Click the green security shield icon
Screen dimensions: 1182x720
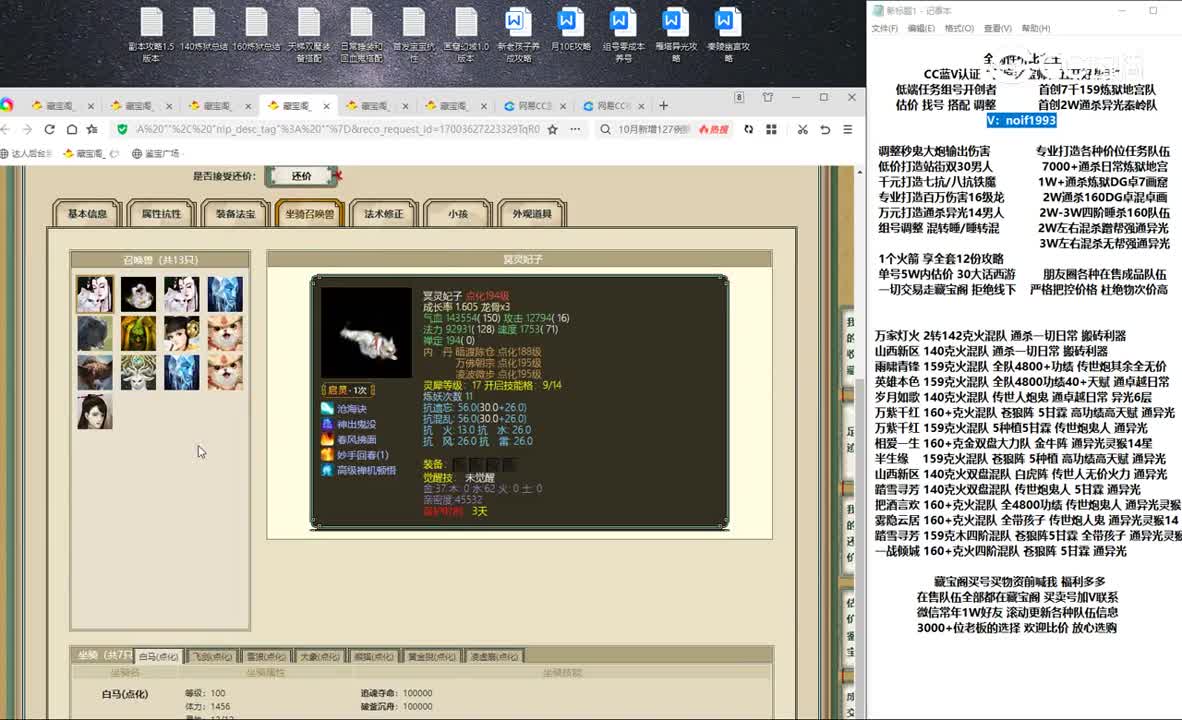(x=122, y=130)
